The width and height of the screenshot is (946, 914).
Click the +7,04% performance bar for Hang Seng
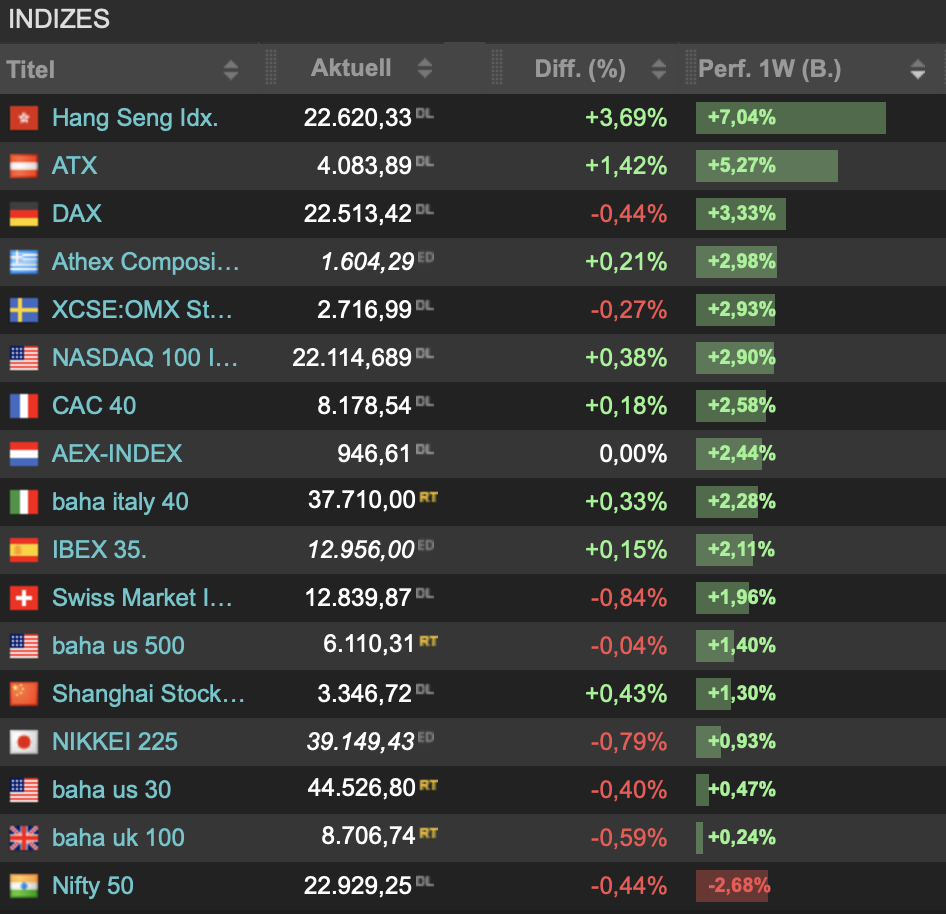pos(790,118)
